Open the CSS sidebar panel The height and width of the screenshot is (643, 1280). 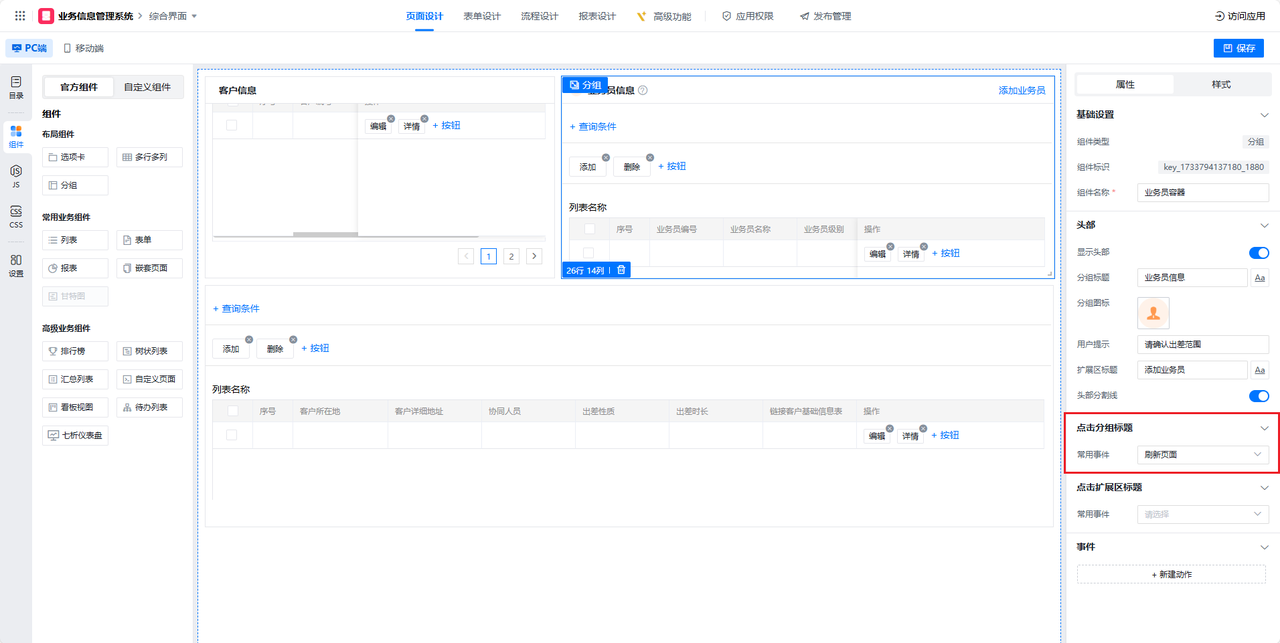pyautogui.click(x=16, y=217)
